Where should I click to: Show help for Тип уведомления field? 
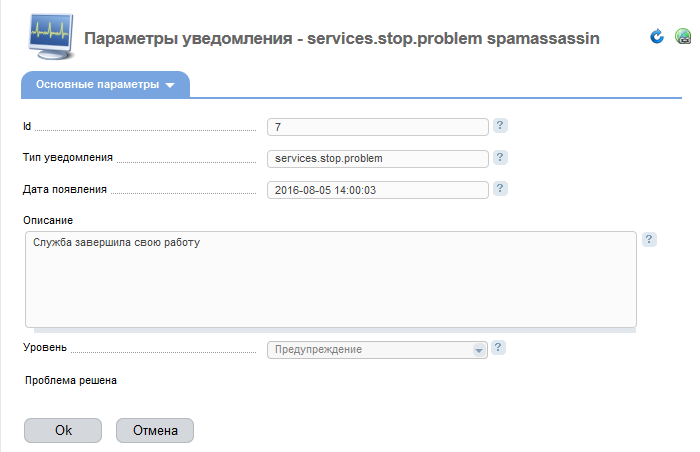click(500, 157)
